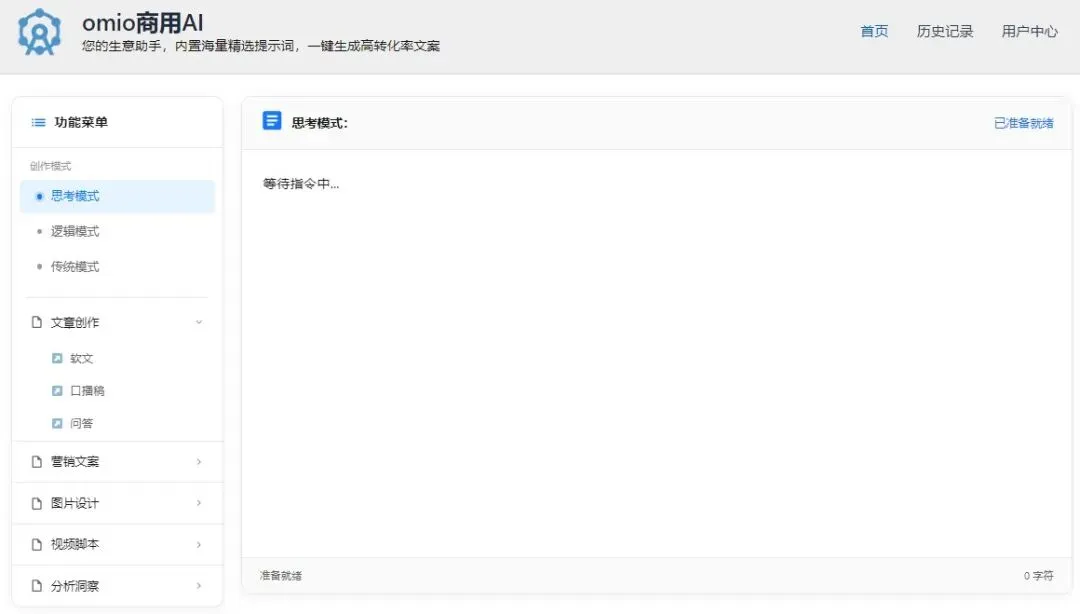The image size is (1080, 614).
Task: Select the 传统模式 creation mode
Action: (x=75, y=266)
